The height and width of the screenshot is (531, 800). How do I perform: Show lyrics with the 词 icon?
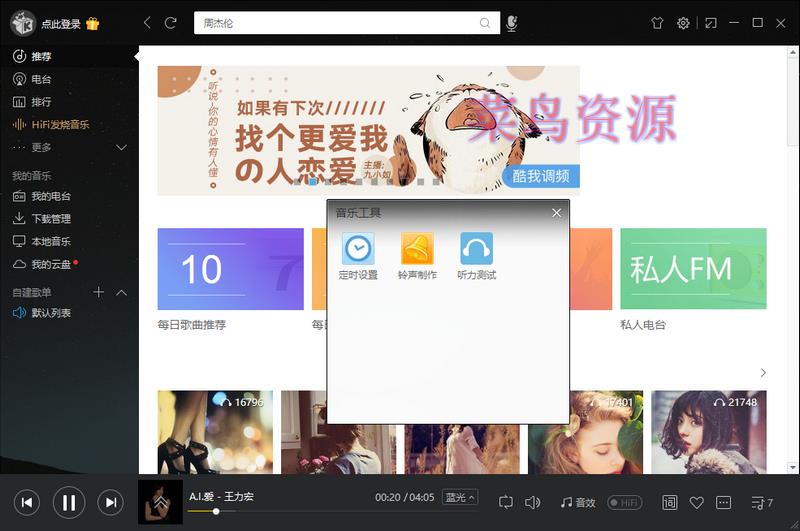pyautogui.click(x=670, y=502)
